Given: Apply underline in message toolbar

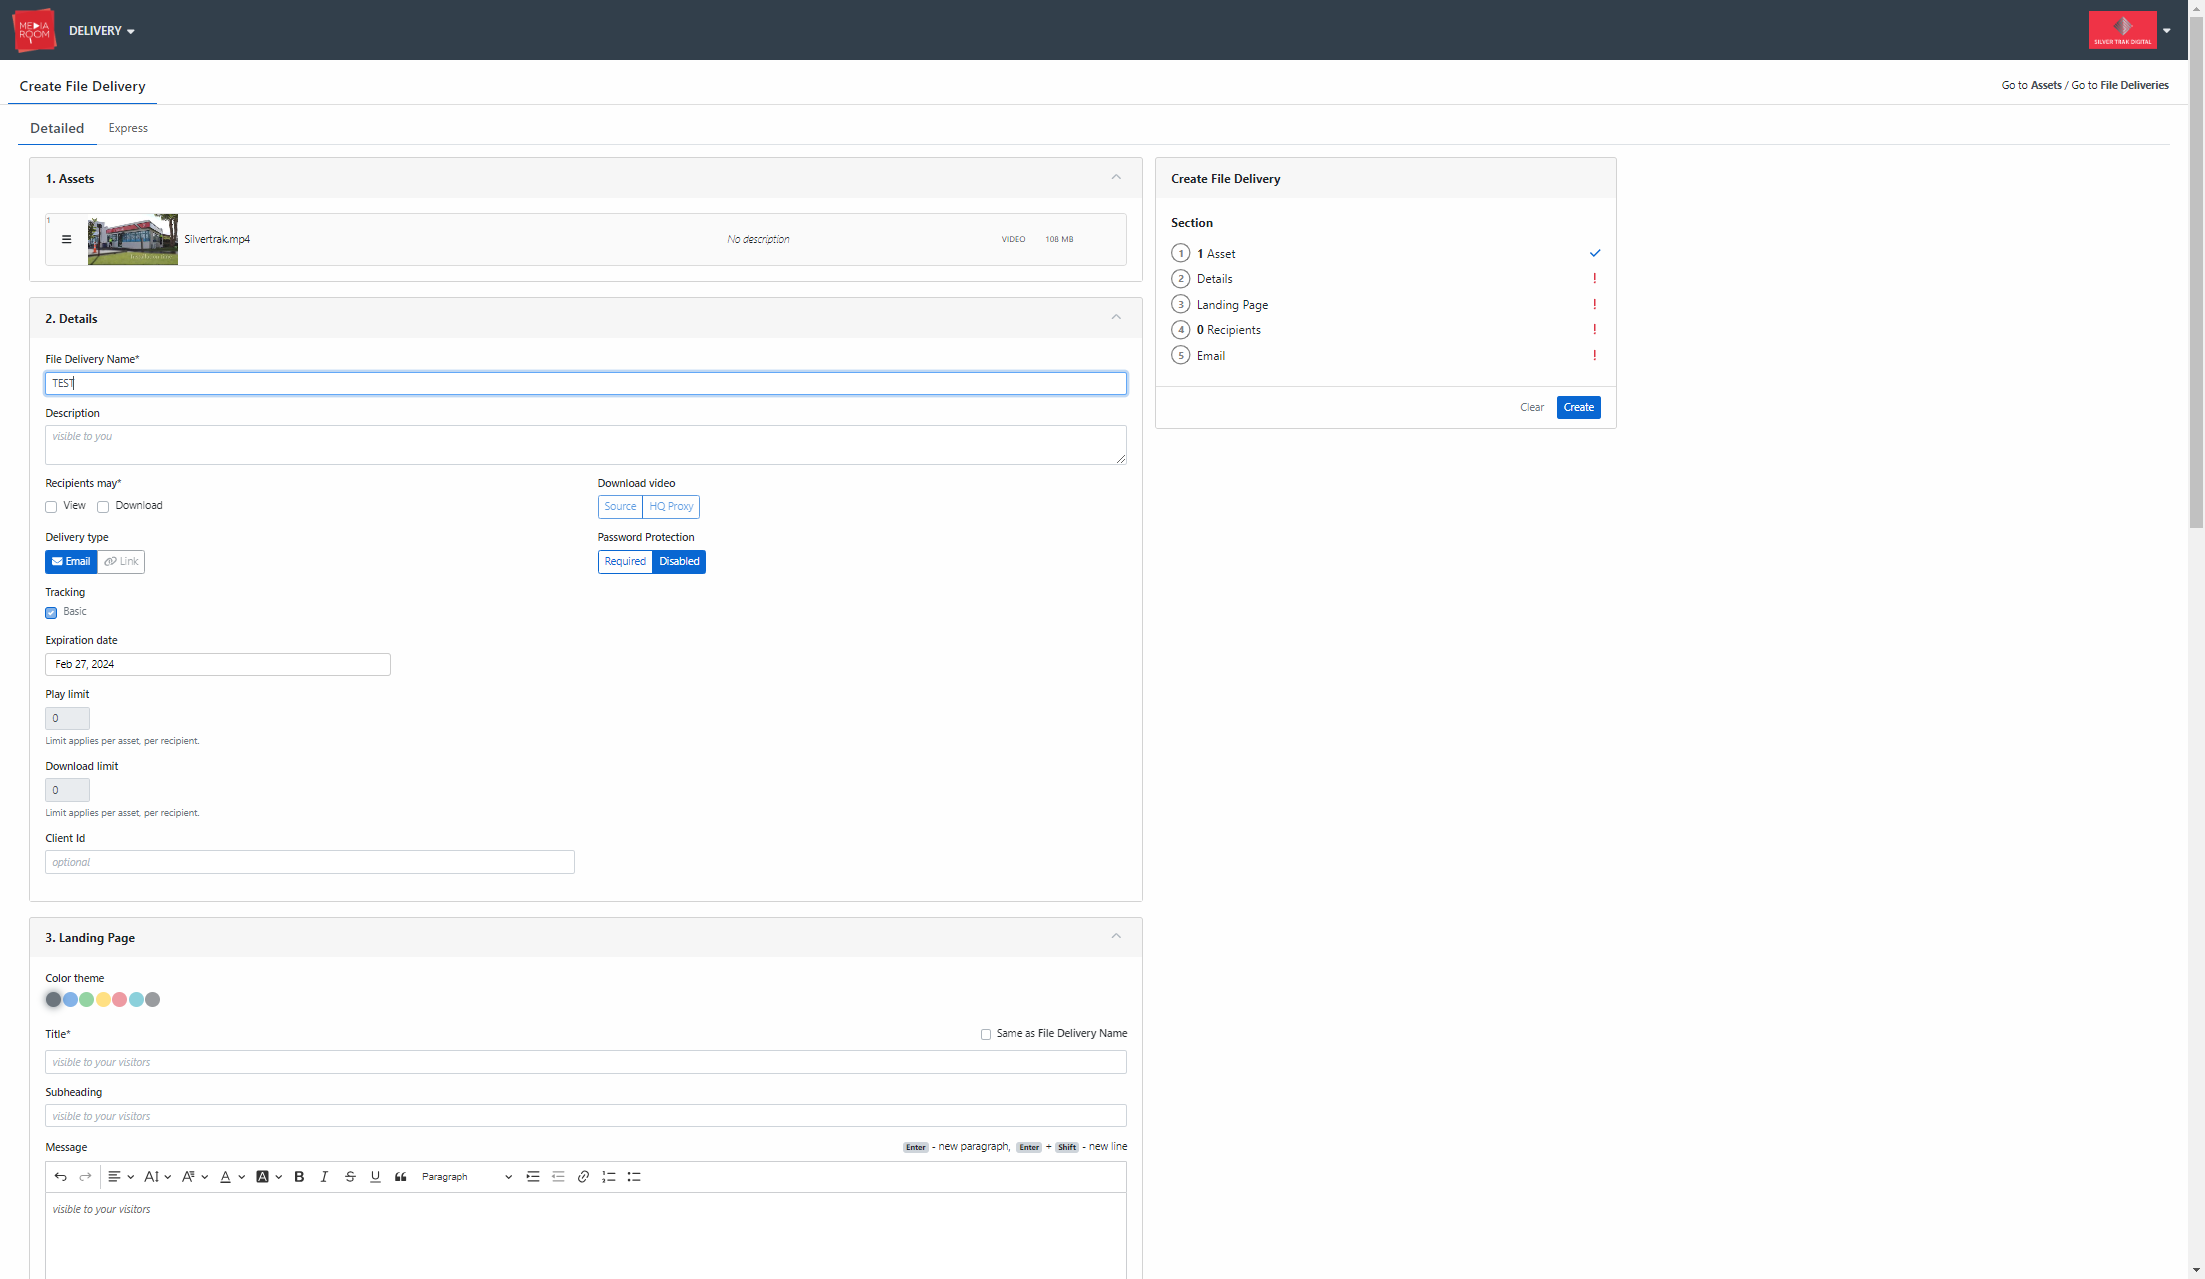Looking at the screenshot, I should click(x=375, y=1177).
